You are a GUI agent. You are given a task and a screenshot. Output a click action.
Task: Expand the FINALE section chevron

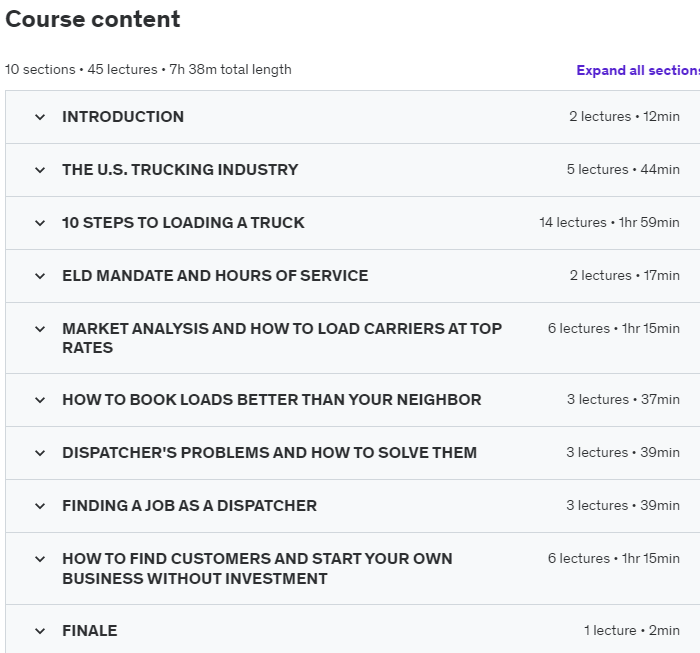coord(40,631)
